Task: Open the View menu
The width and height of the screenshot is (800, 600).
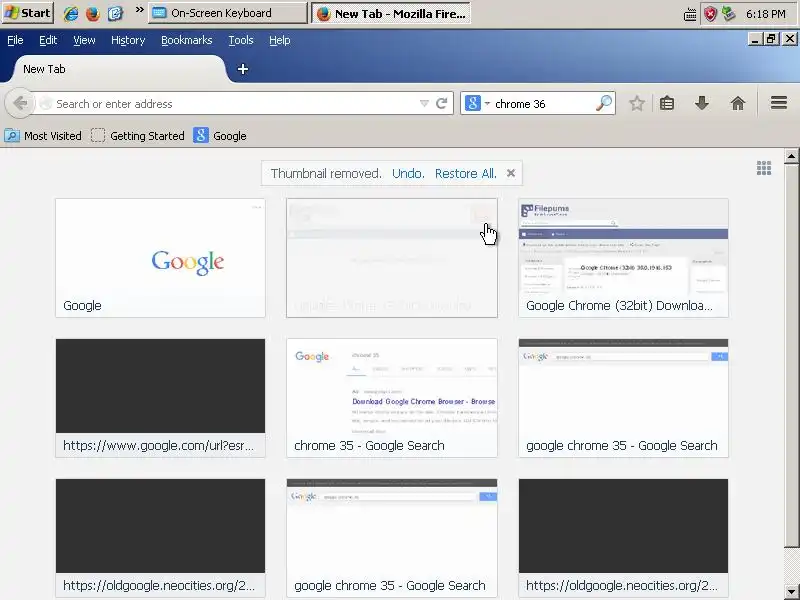Action: click(x=84, y=40)
